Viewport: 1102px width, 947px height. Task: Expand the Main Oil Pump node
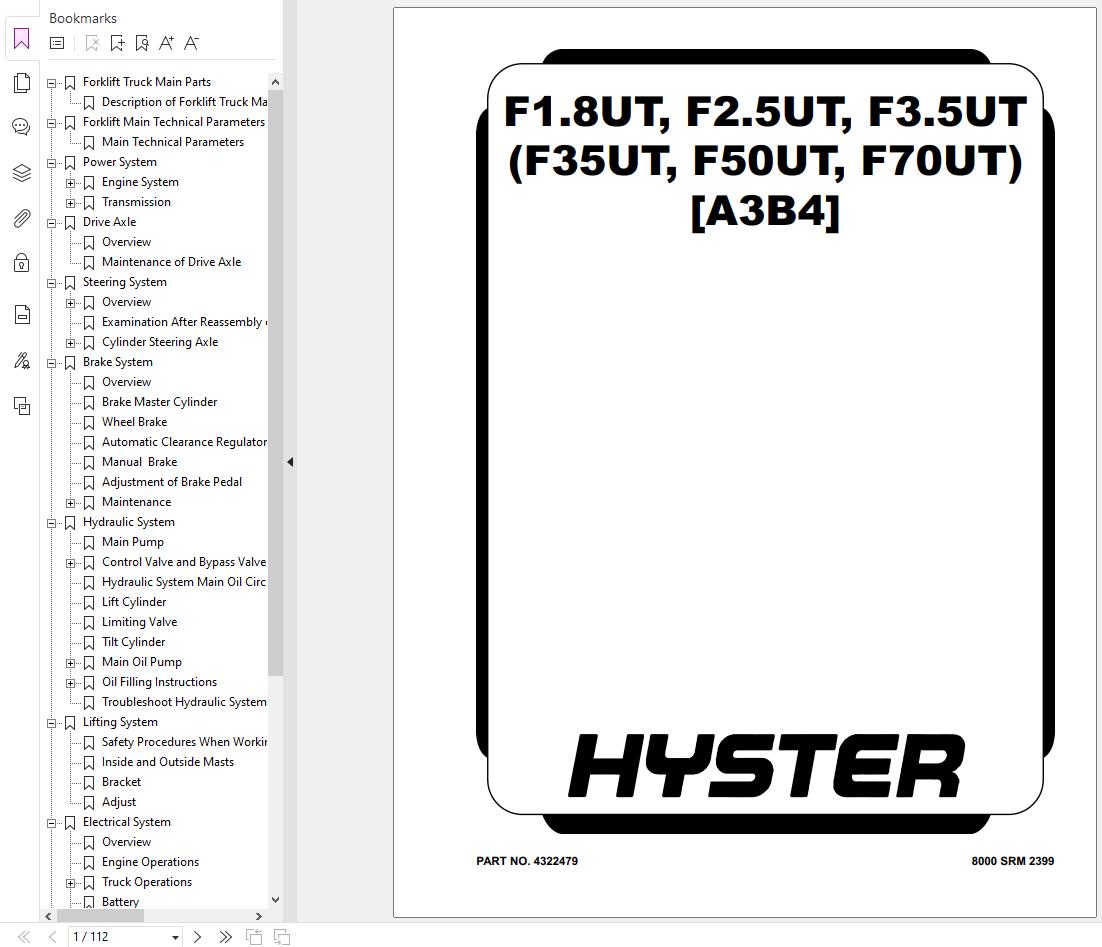70,663
